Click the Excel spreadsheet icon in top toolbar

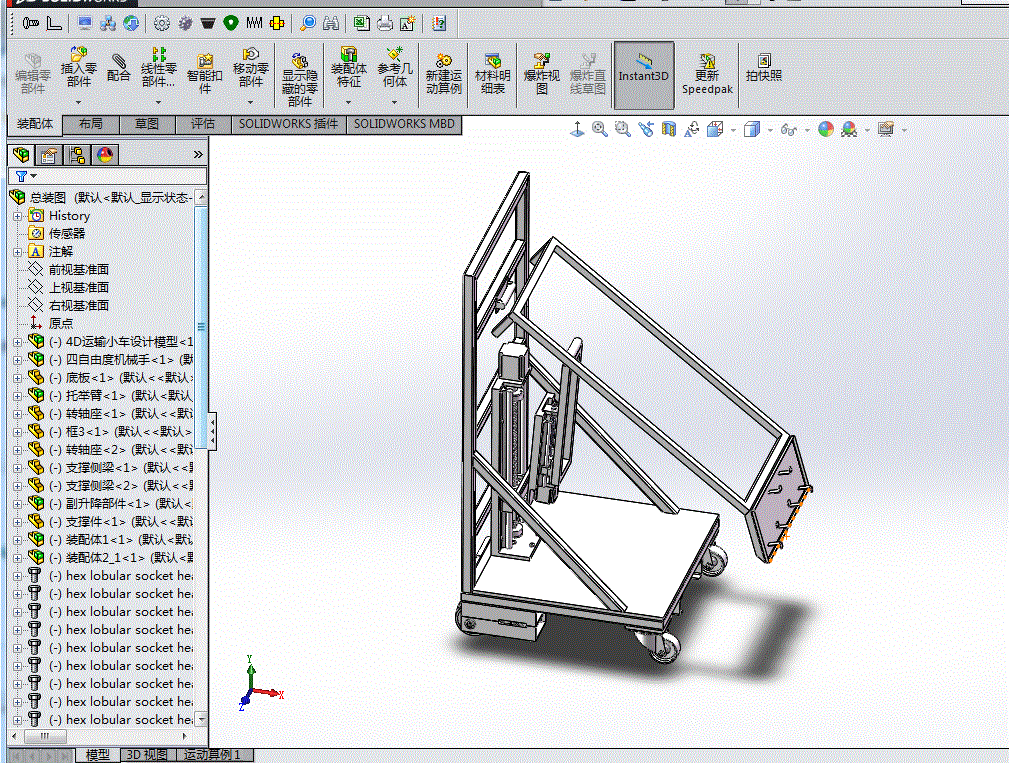(362, 24)
